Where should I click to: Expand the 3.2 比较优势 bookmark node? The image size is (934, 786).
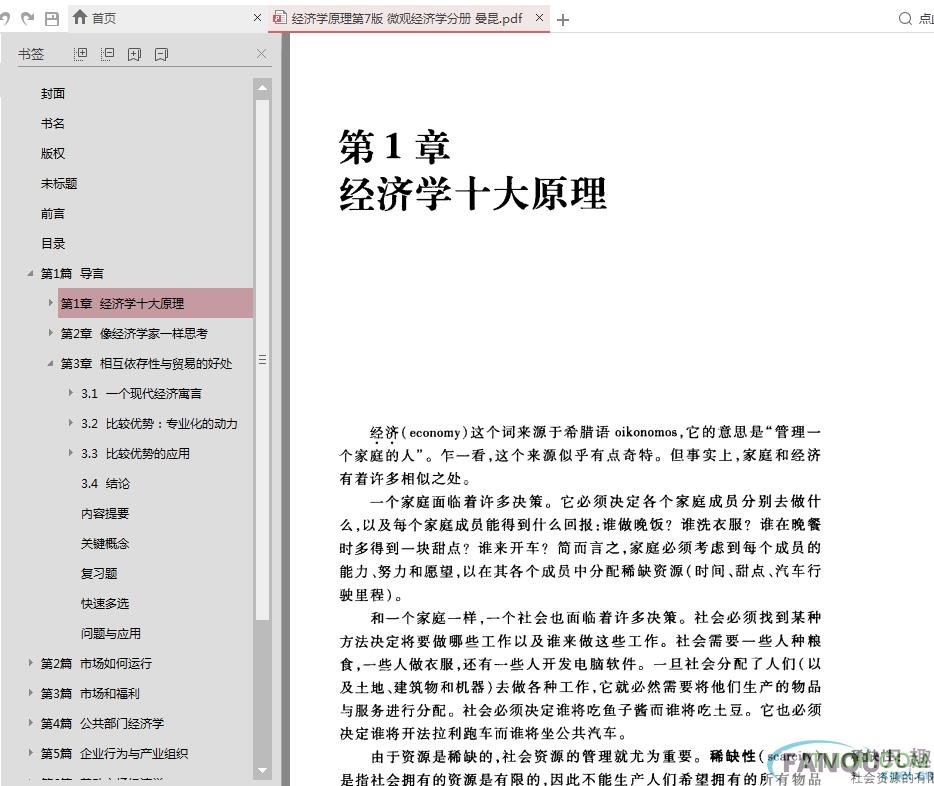point(71,423)
